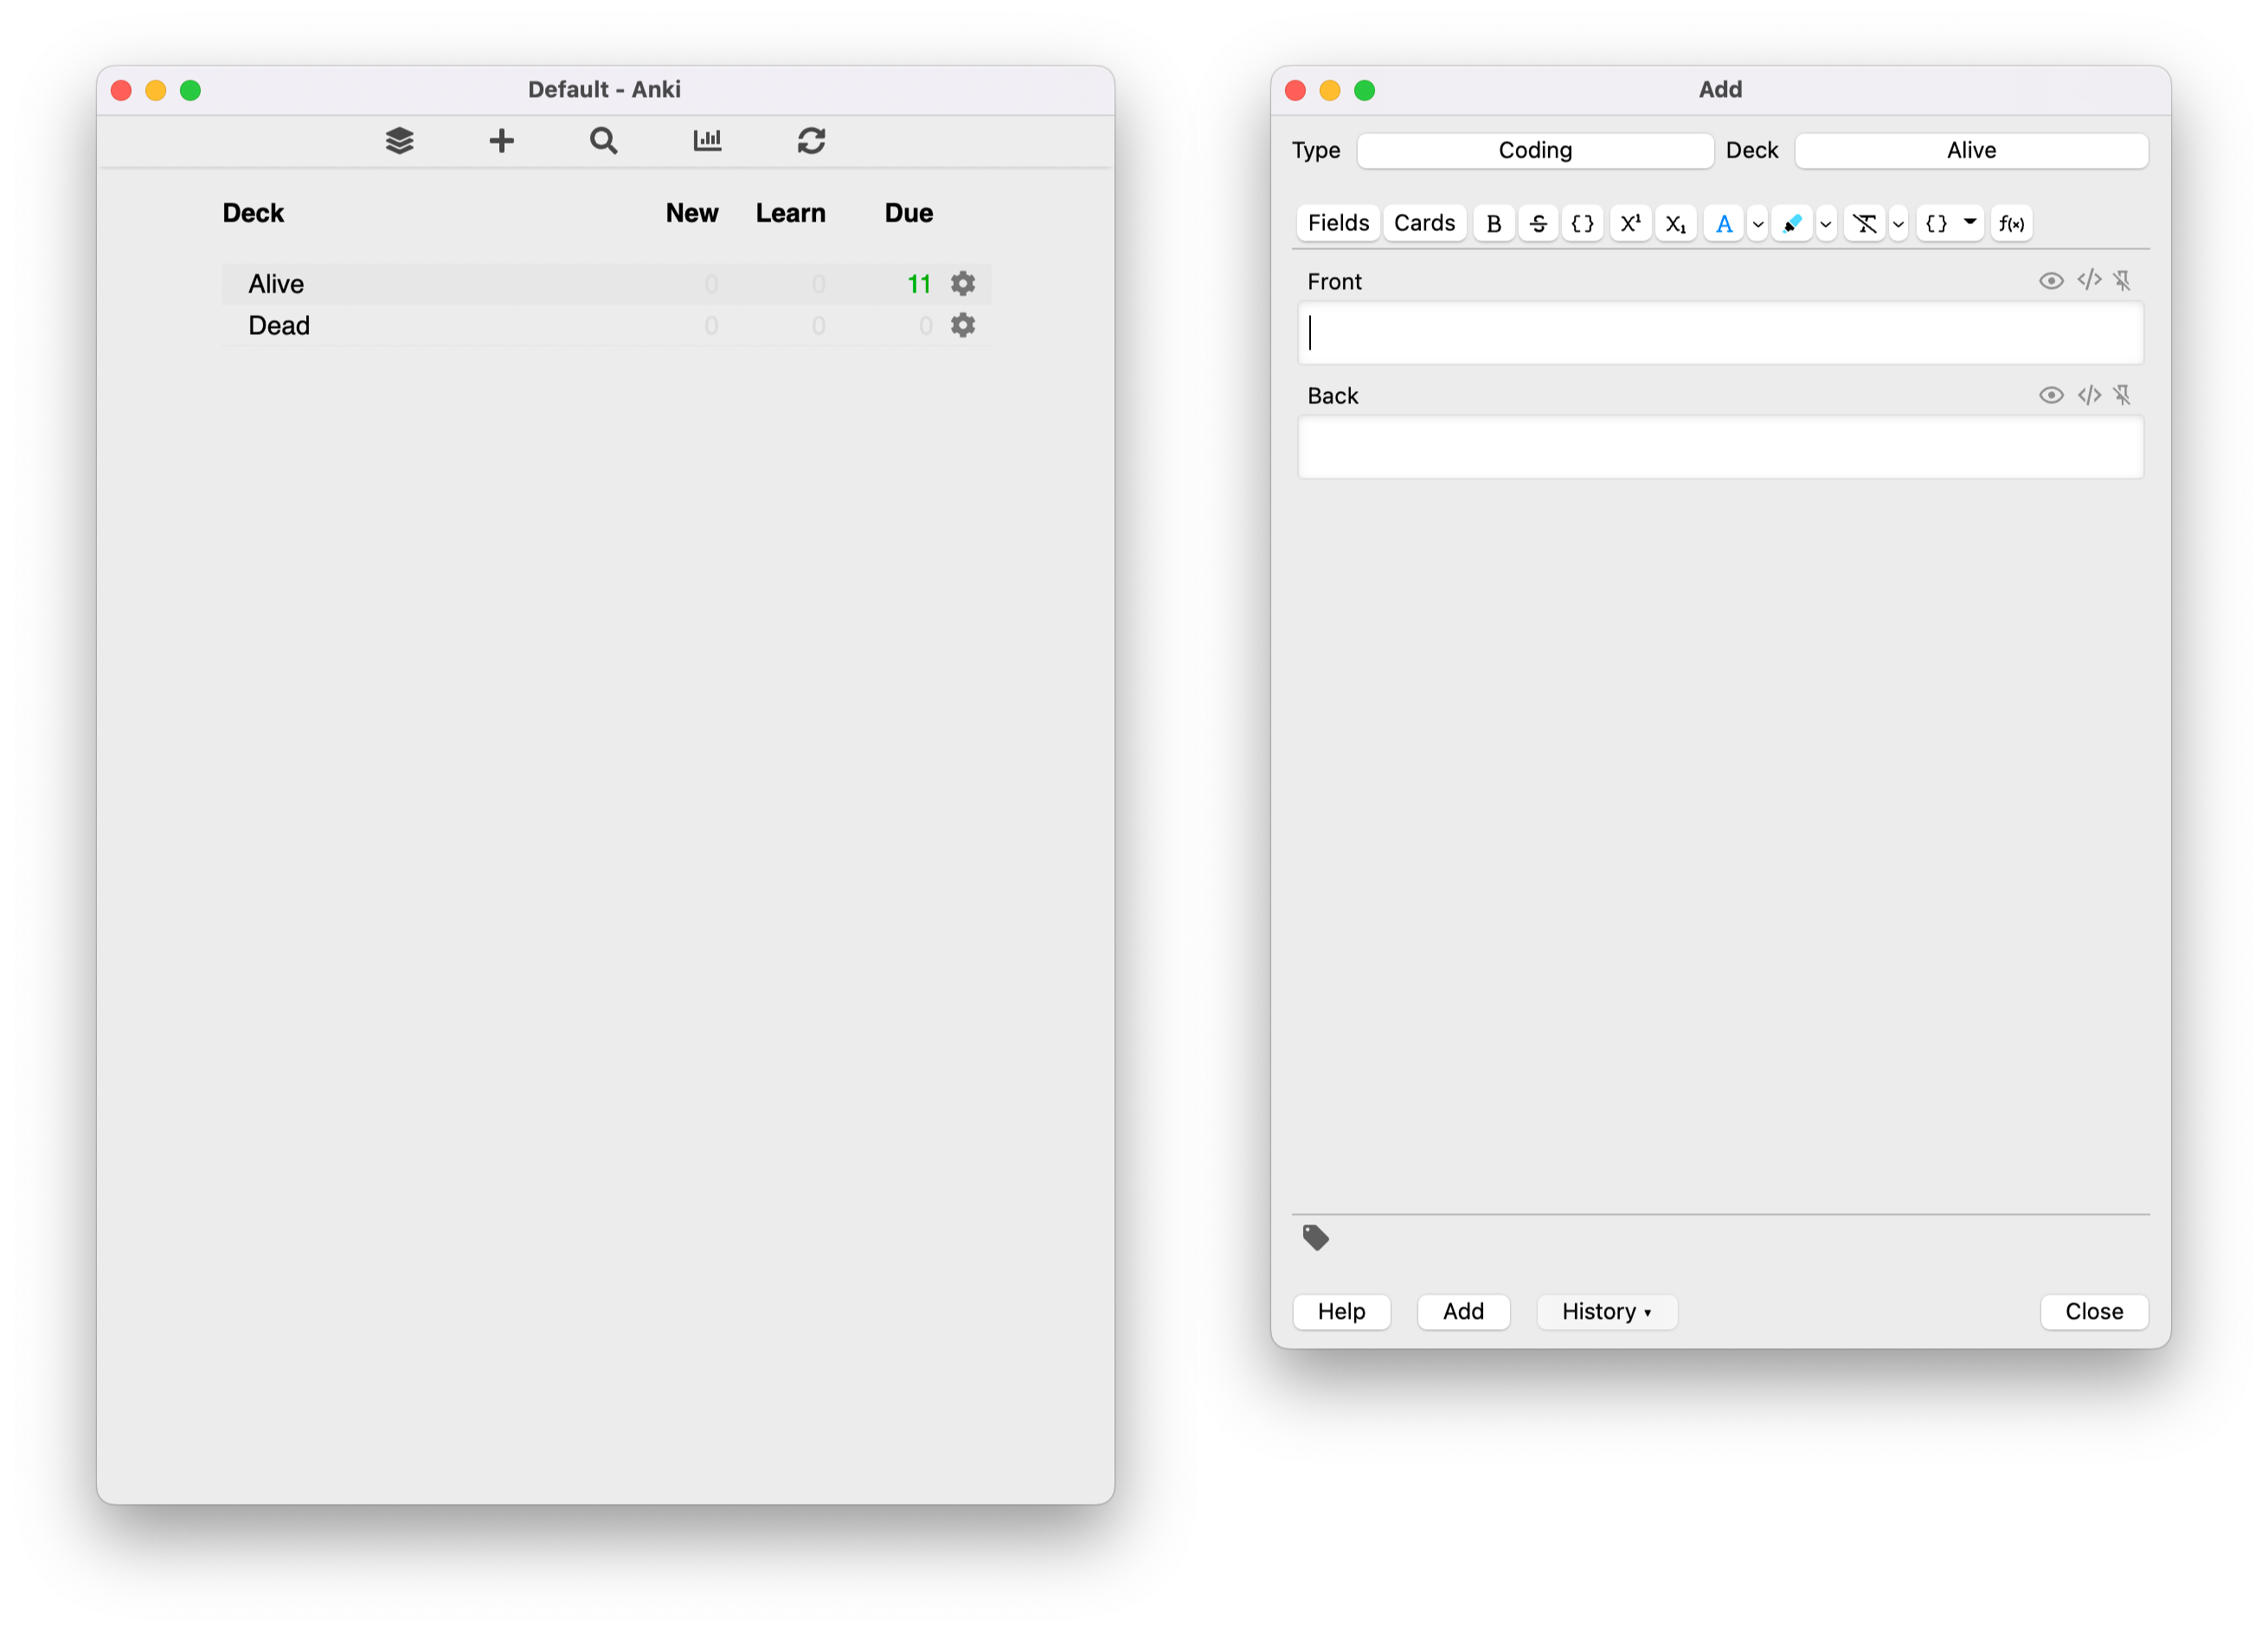Image resolution: width=2268 pixels, height=1632 pixels.
Task: Click the tag icon in Add window
Action: click(x=1315, y=1238)
